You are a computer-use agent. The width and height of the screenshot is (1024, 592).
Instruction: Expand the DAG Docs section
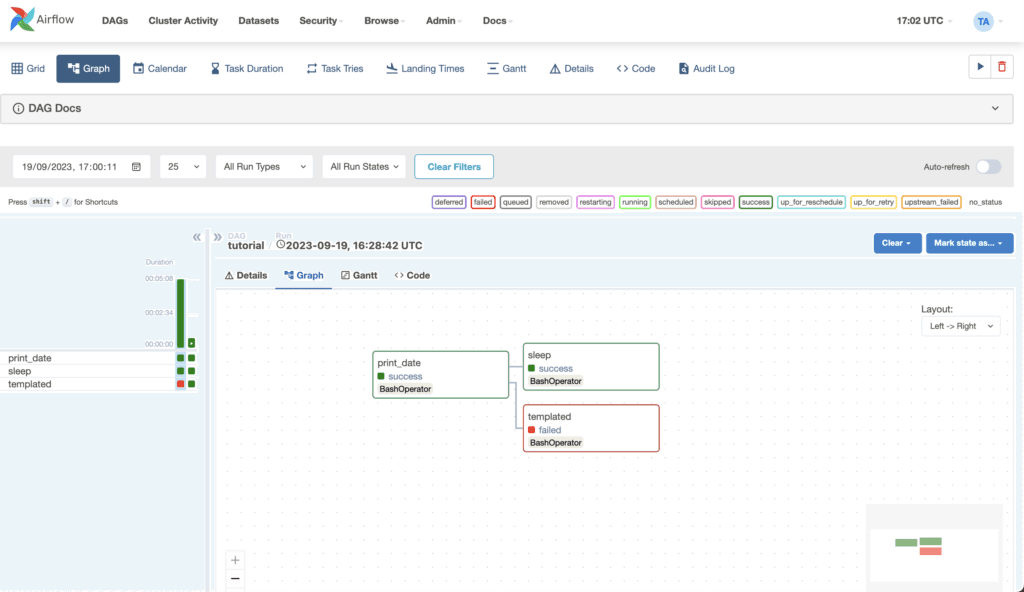994,108
